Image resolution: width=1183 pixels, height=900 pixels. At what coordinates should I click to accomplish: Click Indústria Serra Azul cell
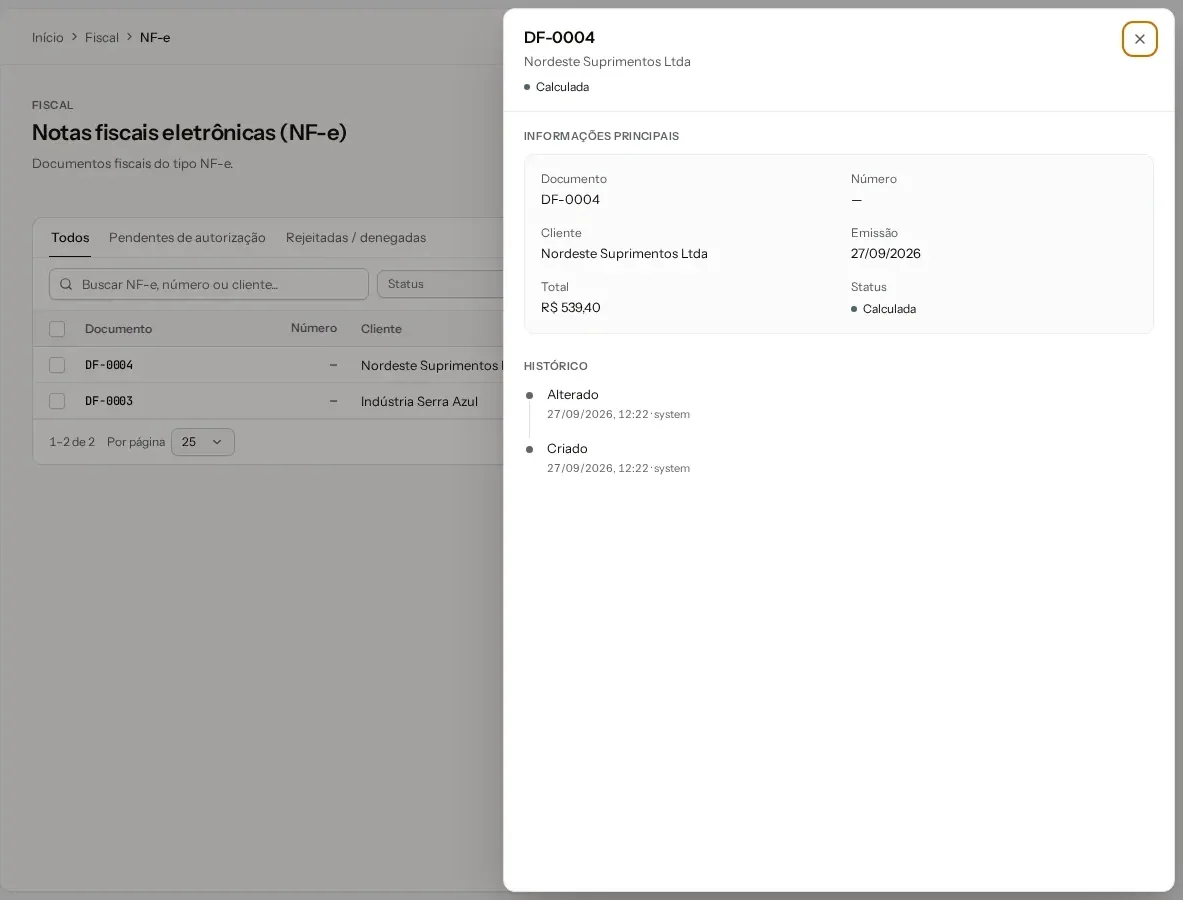pyautogui.click(x=419, y=401)
